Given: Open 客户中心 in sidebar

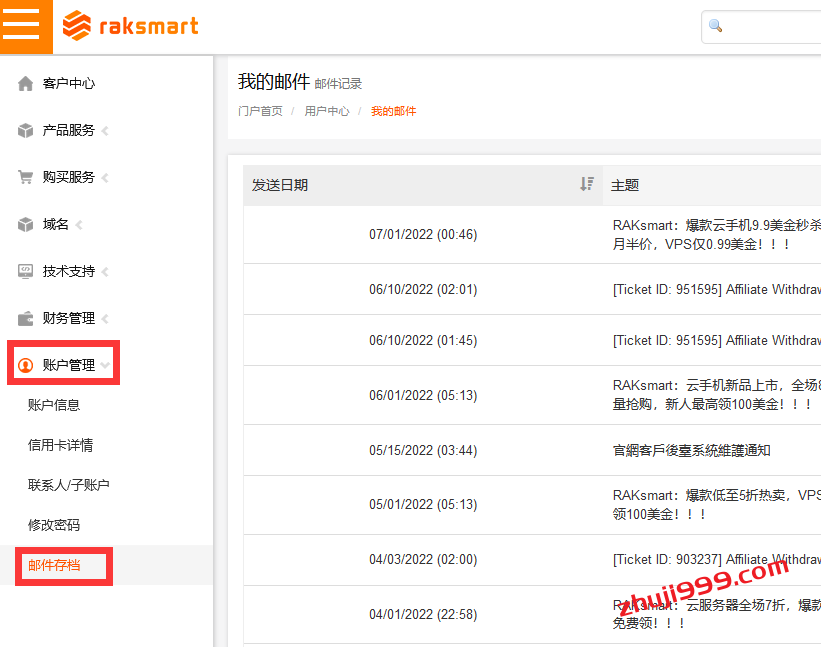Looking at the screenshot, I should [69, 83].
